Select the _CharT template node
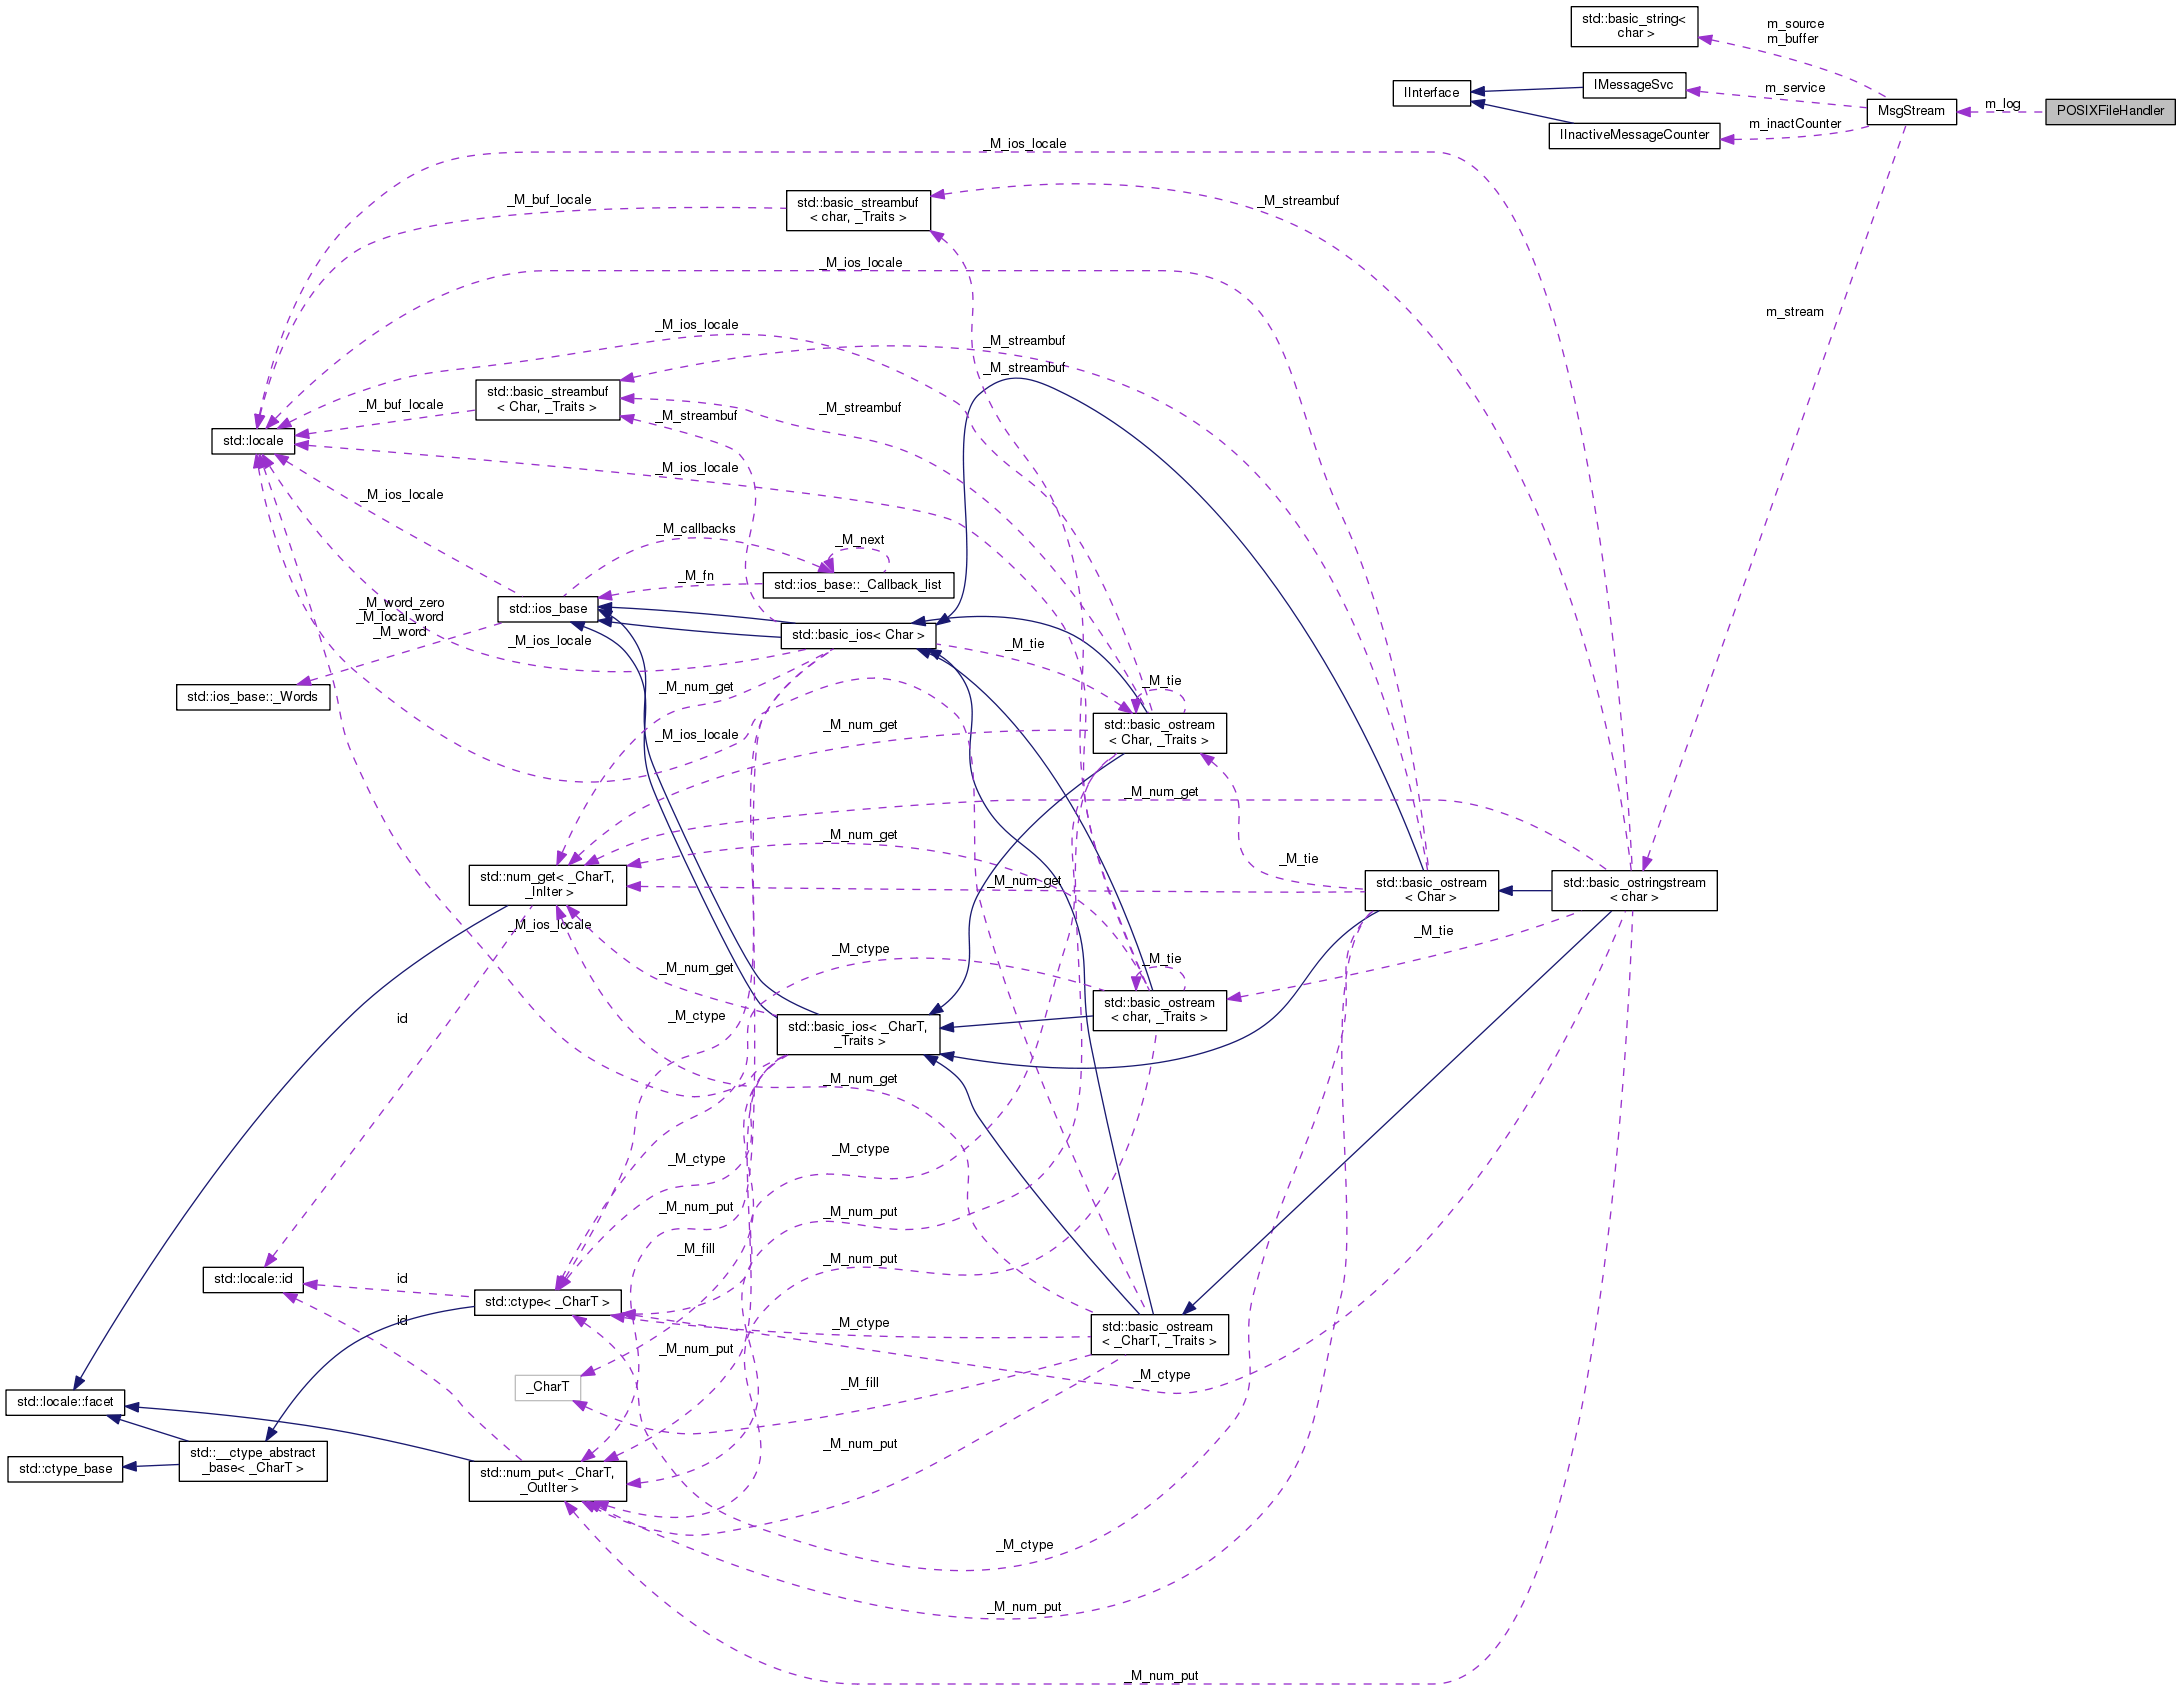The image size is (2181, 1689). [x=546, y=1386]
